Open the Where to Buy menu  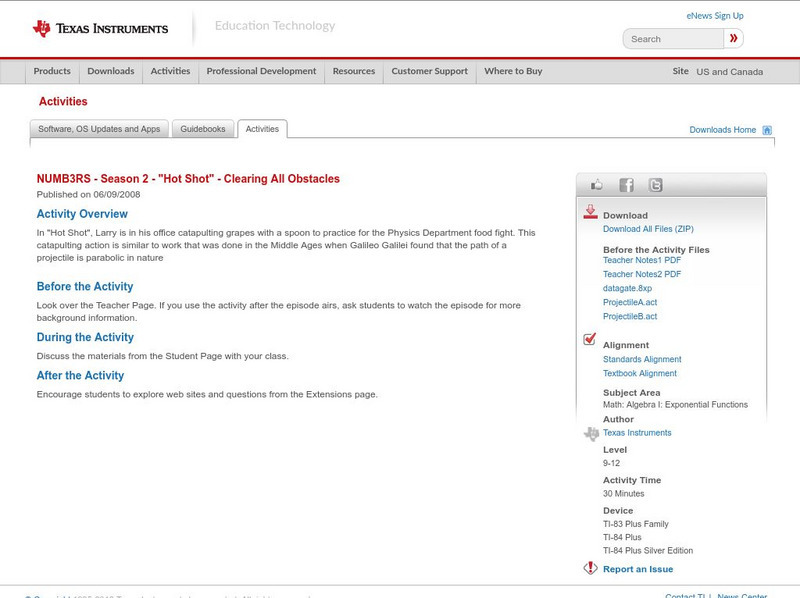(x=513, y=71)
